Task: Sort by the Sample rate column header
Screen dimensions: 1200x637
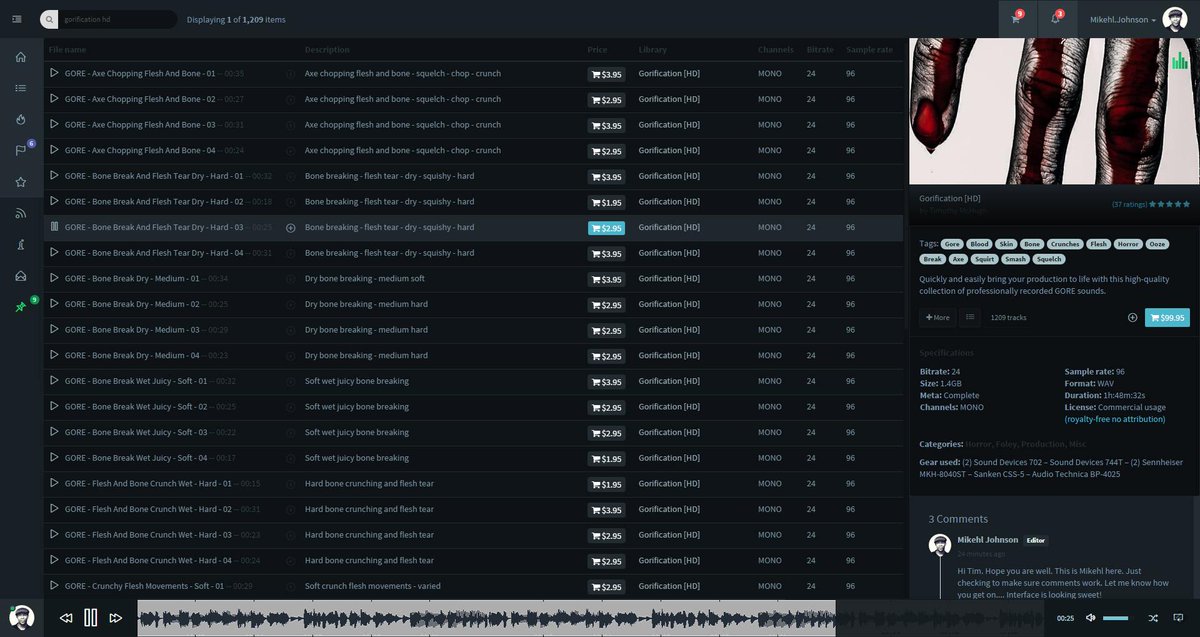Action: (869, 49)
